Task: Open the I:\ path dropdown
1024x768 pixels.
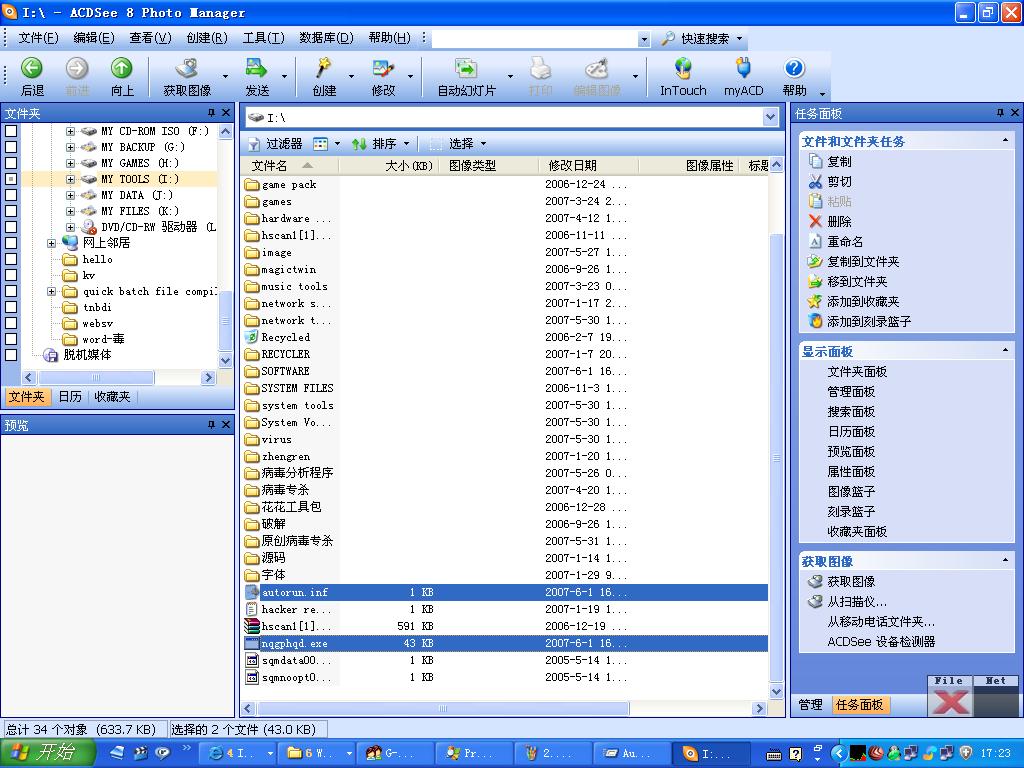Action: pyautogui.click(x=771, y=118)
